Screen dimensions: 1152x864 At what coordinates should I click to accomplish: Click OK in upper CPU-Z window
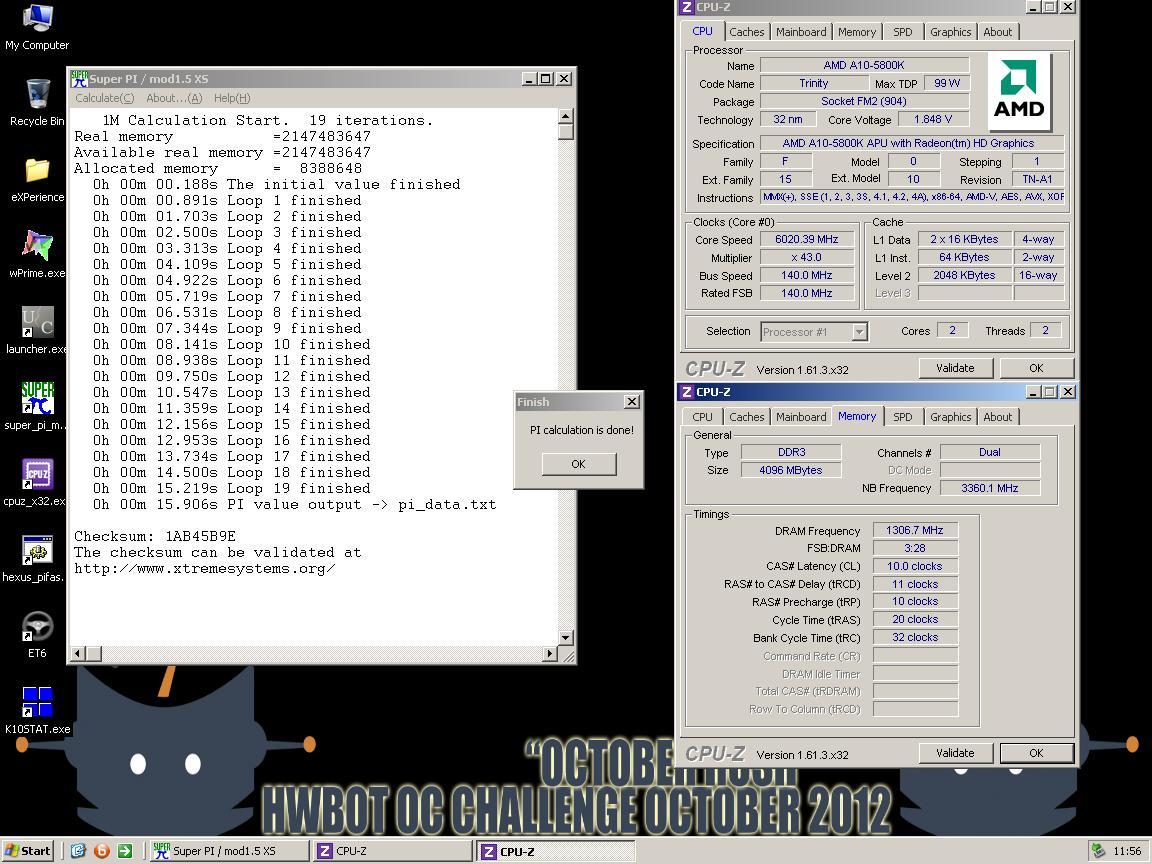[x=1036, y=368]
